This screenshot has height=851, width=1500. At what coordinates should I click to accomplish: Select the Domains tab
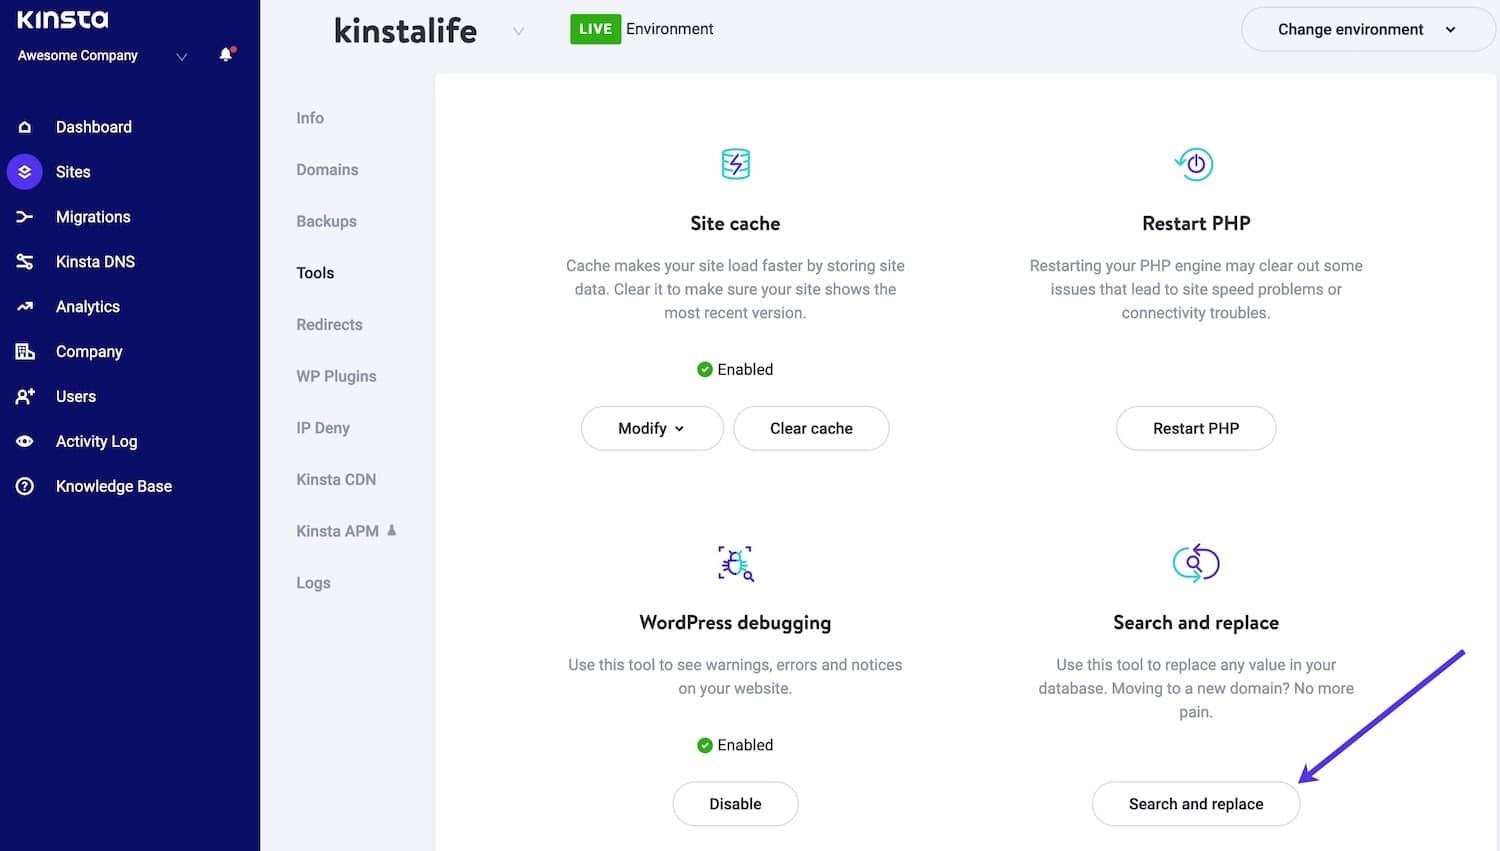point(327,170)
